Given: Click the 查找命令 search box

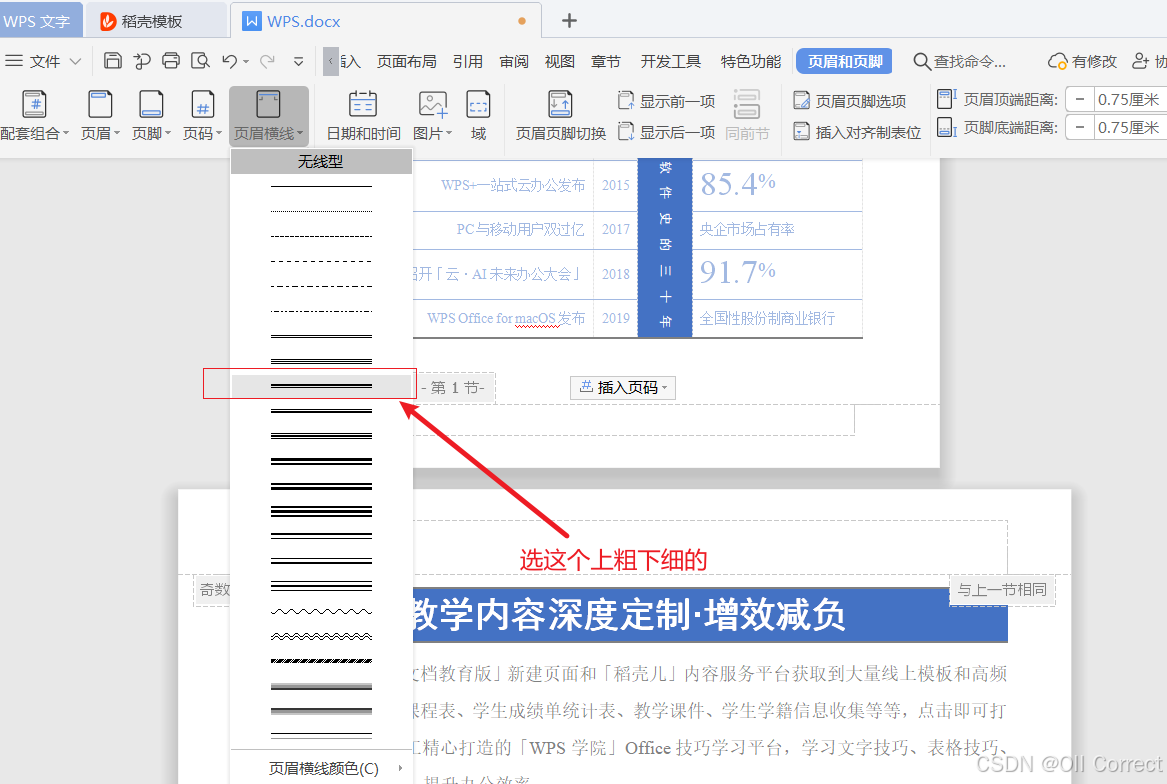Looking at the screenshot, I should pos(960,61).
